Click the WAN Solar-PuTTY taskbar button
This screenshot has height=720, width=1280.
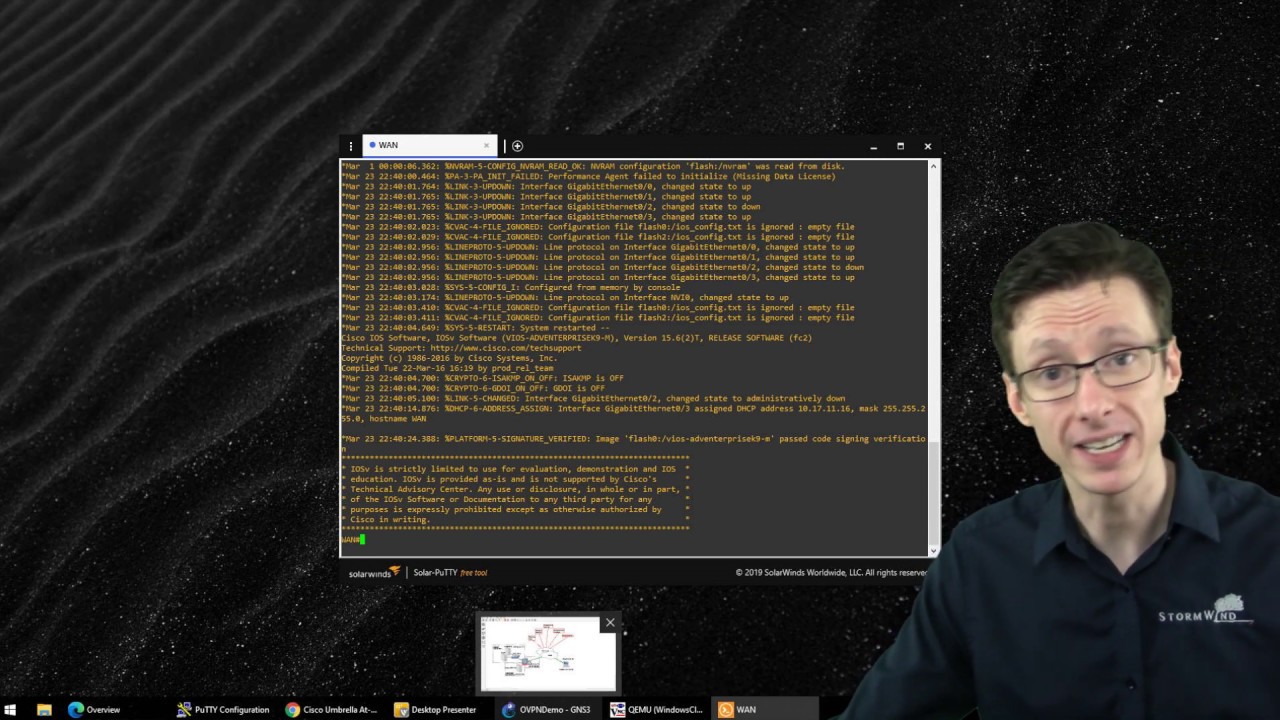765,709
